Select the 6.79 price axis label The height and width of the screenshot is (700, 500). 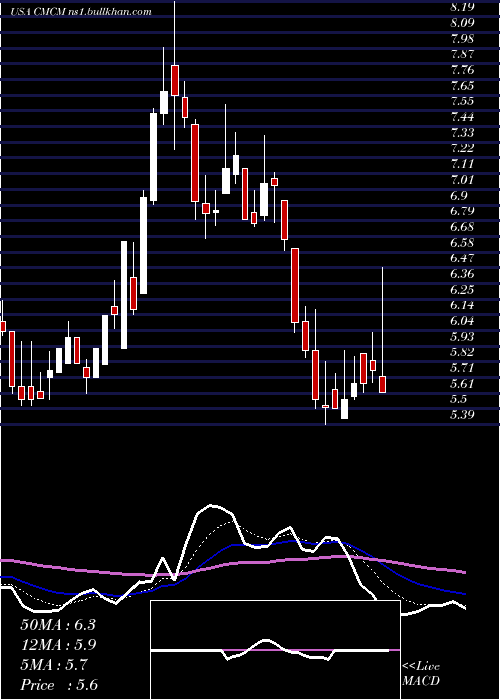462,211
